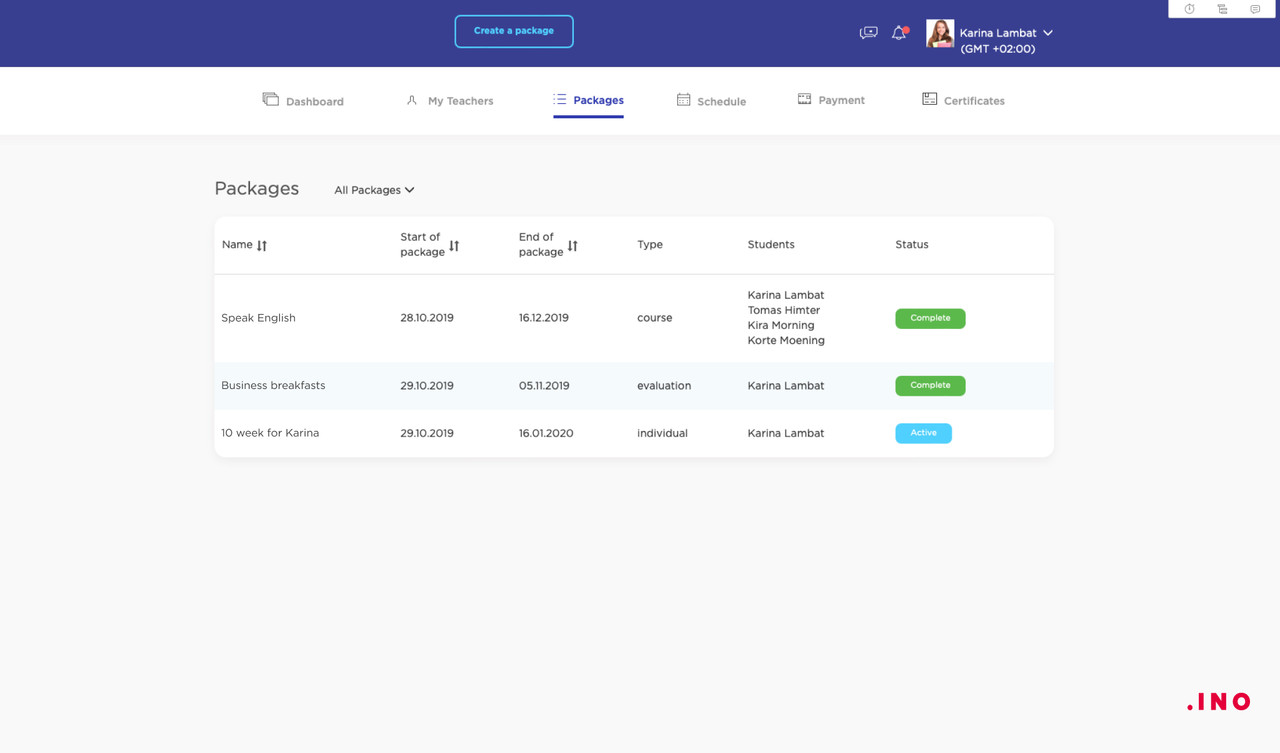Click Complete status of Business breakfasts
This screenshot has height=753, width=1280.
click(930, 385)
